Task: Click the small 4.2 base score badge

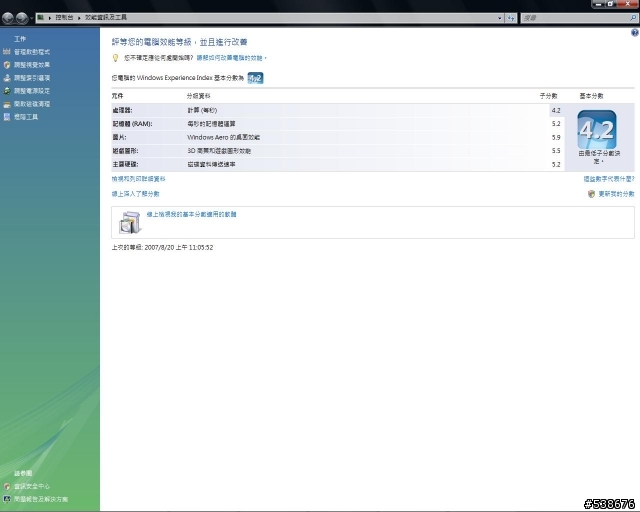Action: pyautogui.click(x=256, y=78)
